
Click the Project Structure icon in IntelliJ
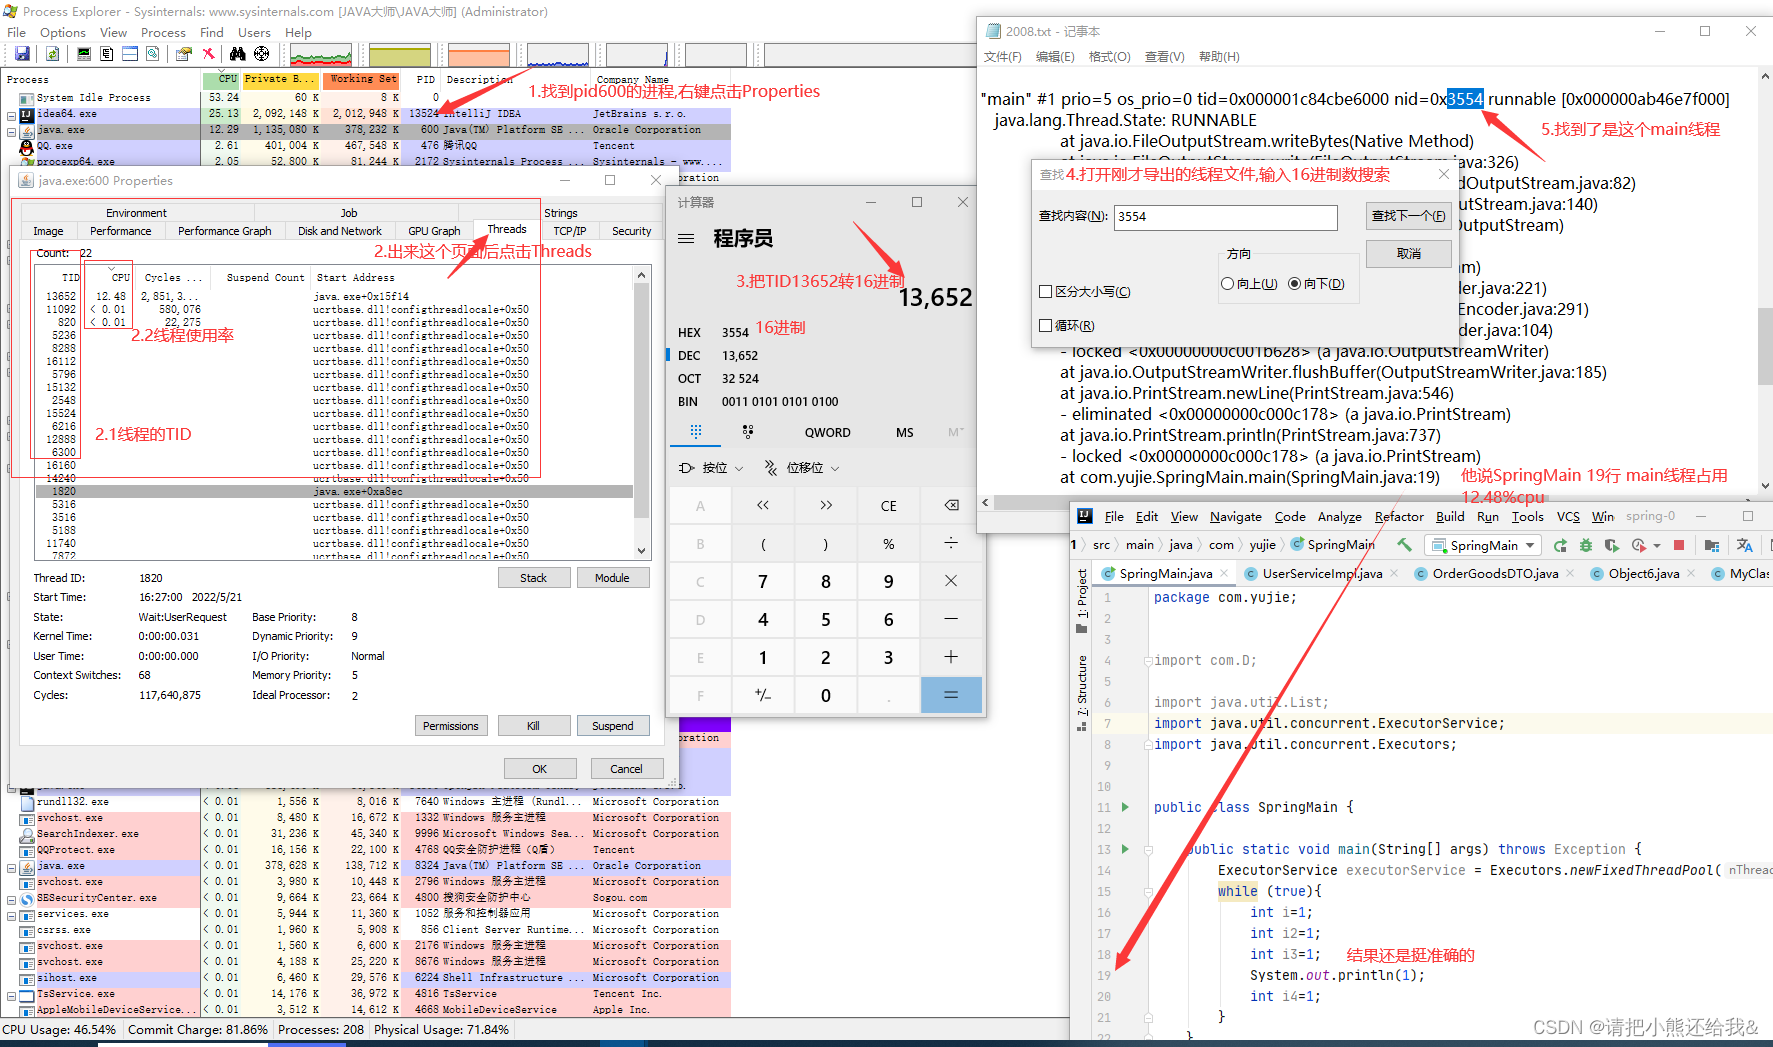pyautogui.click(x=1712, y=545)
